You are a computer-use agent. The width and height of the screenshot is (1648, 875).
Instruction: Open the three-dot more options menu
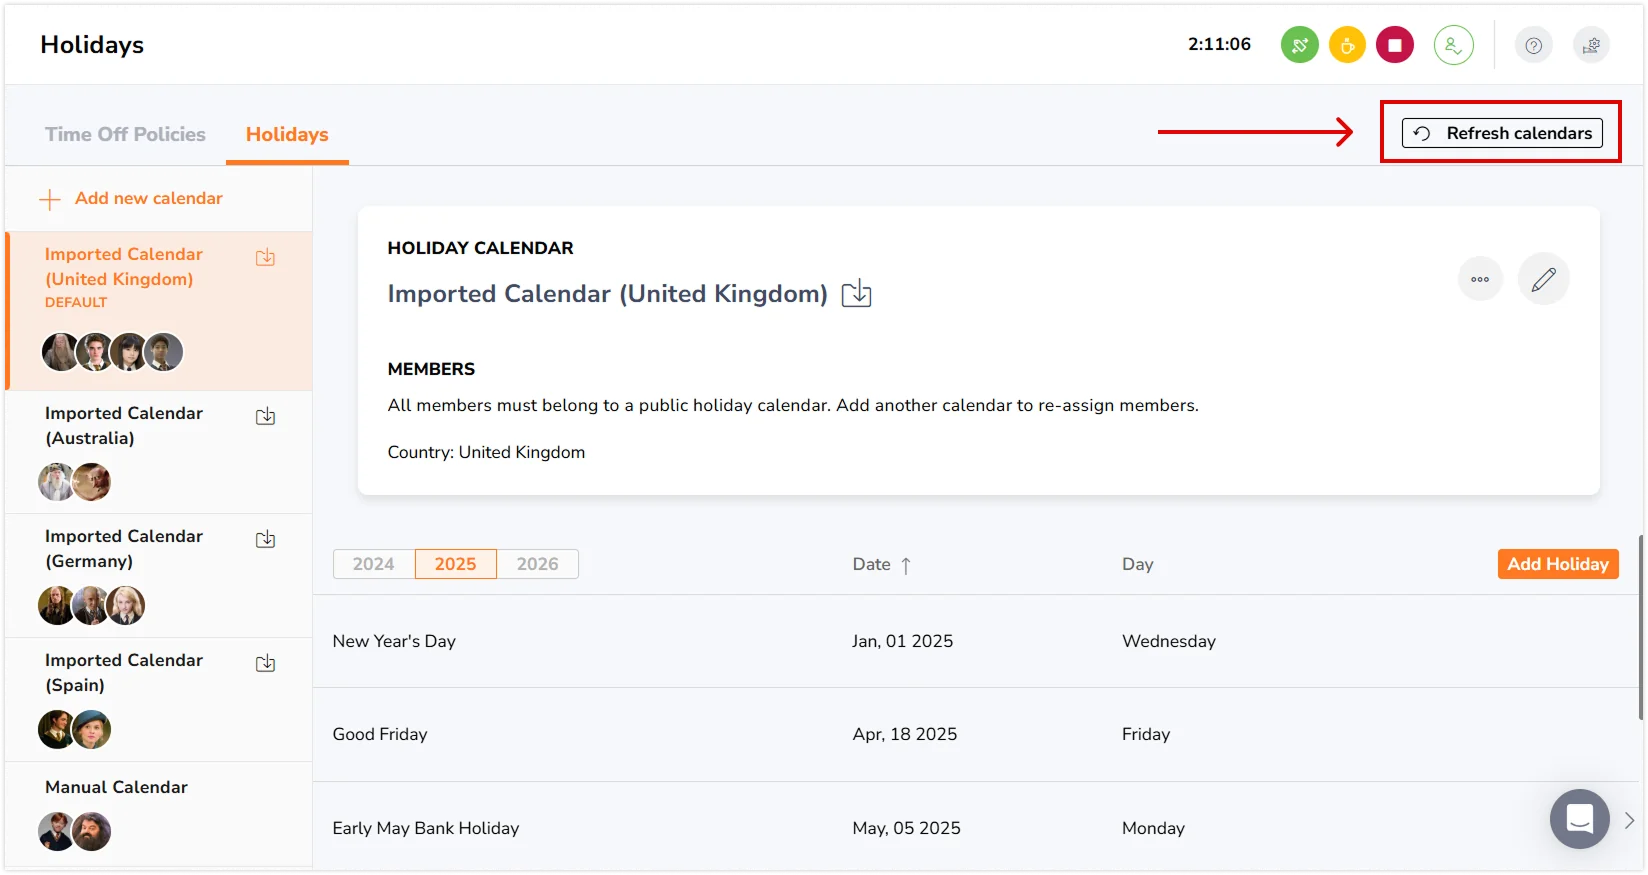(x=1480, y=279)
